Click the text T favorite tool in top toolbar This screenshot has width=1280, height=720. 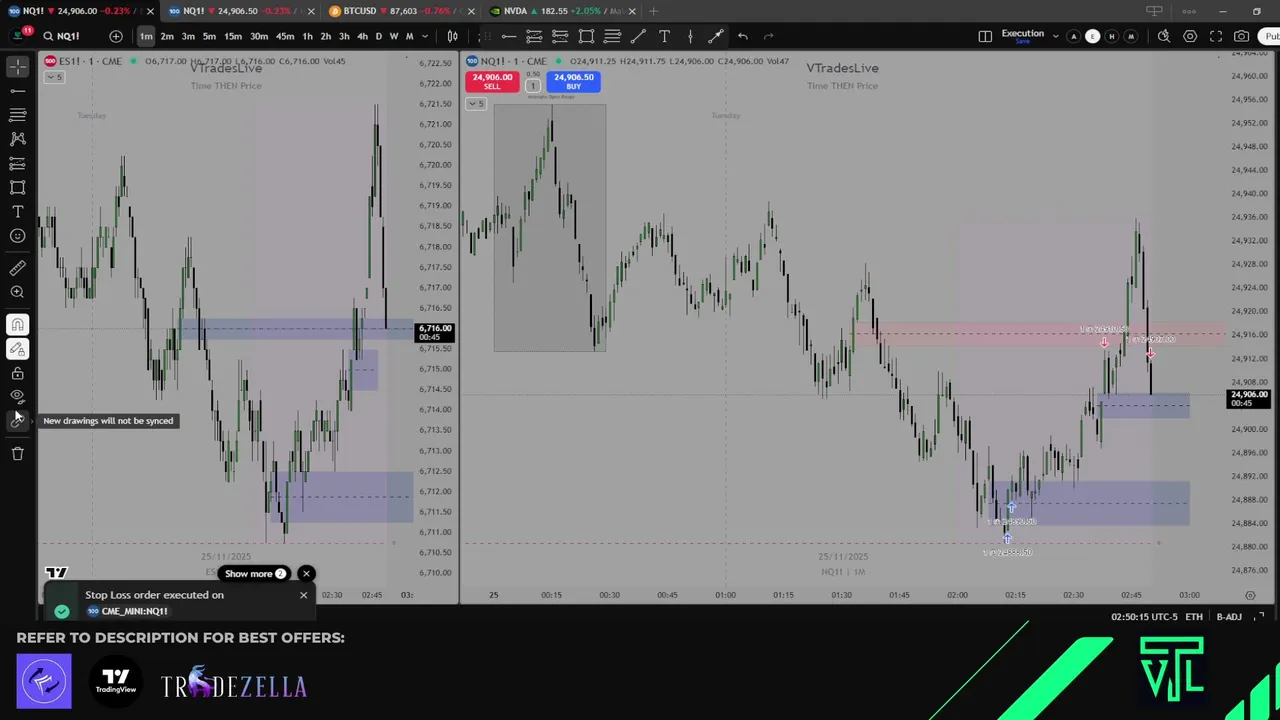click(x=664, y=36)
